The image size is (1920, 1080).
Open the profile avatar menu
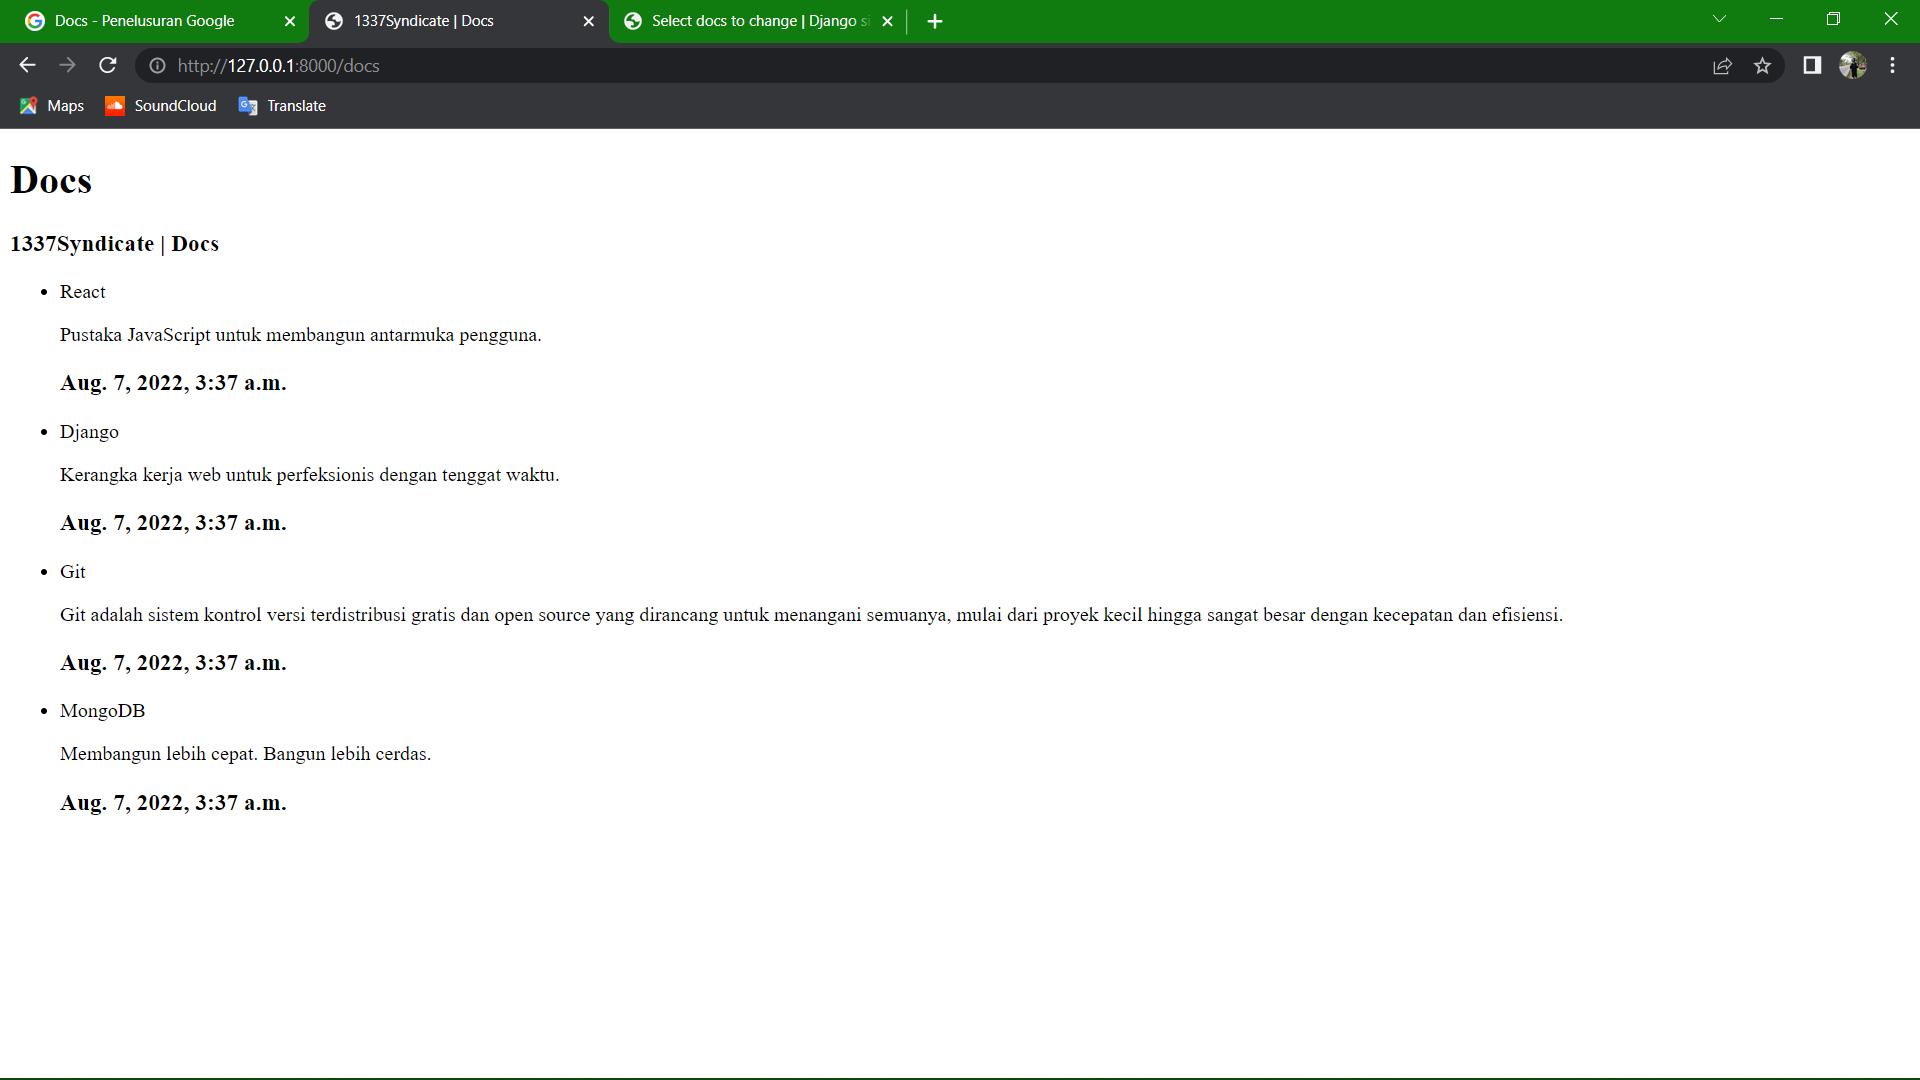(1852, 66)
